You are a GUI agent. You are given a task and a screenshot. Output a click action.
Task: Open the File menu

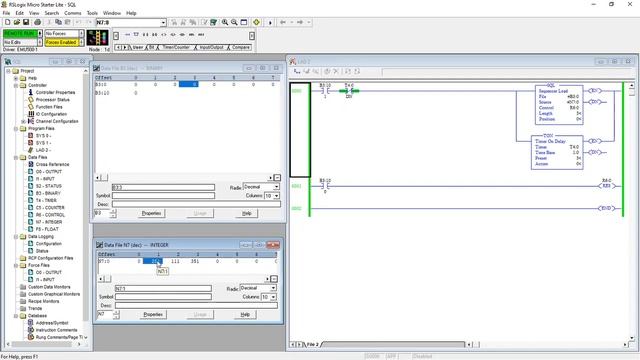[6, 13]
